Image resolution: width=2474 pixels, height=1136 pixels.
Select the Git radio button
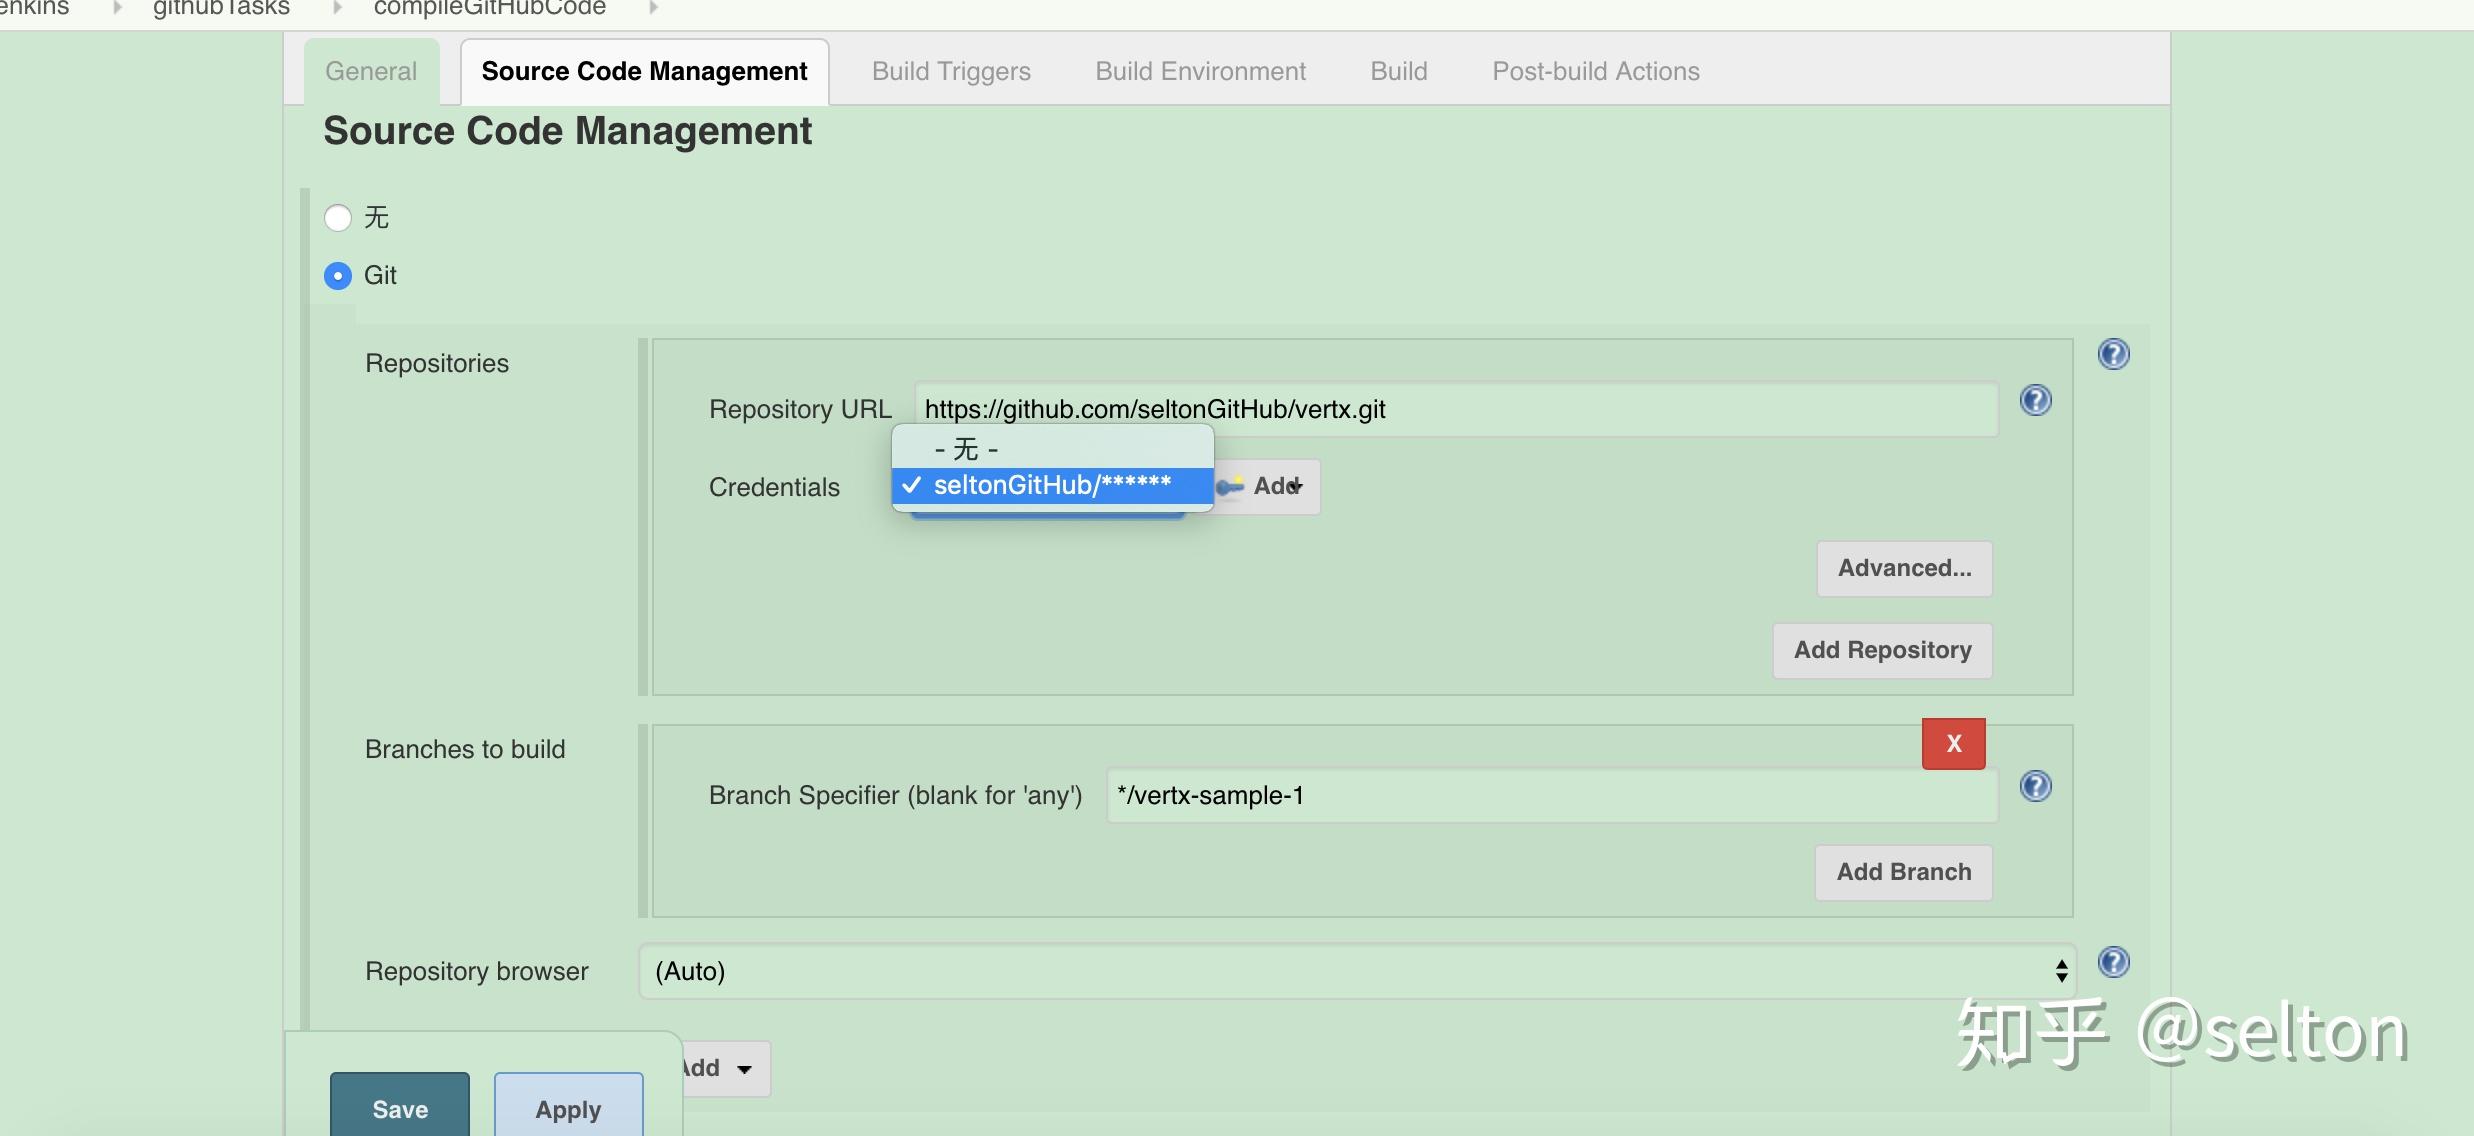338,276
